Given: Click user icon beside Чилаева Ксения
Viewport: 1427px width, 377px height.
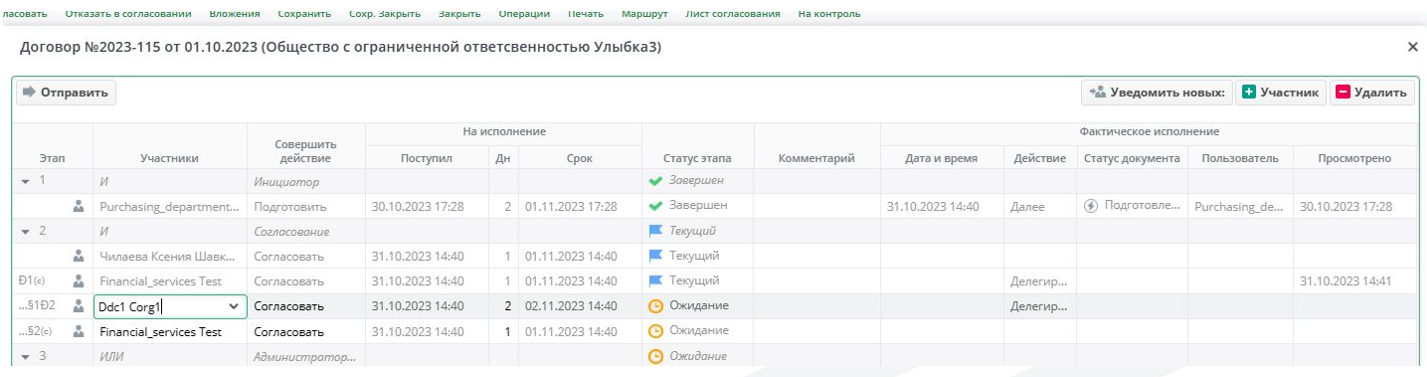Looking at the screenshot, I should tap(78, 256).
